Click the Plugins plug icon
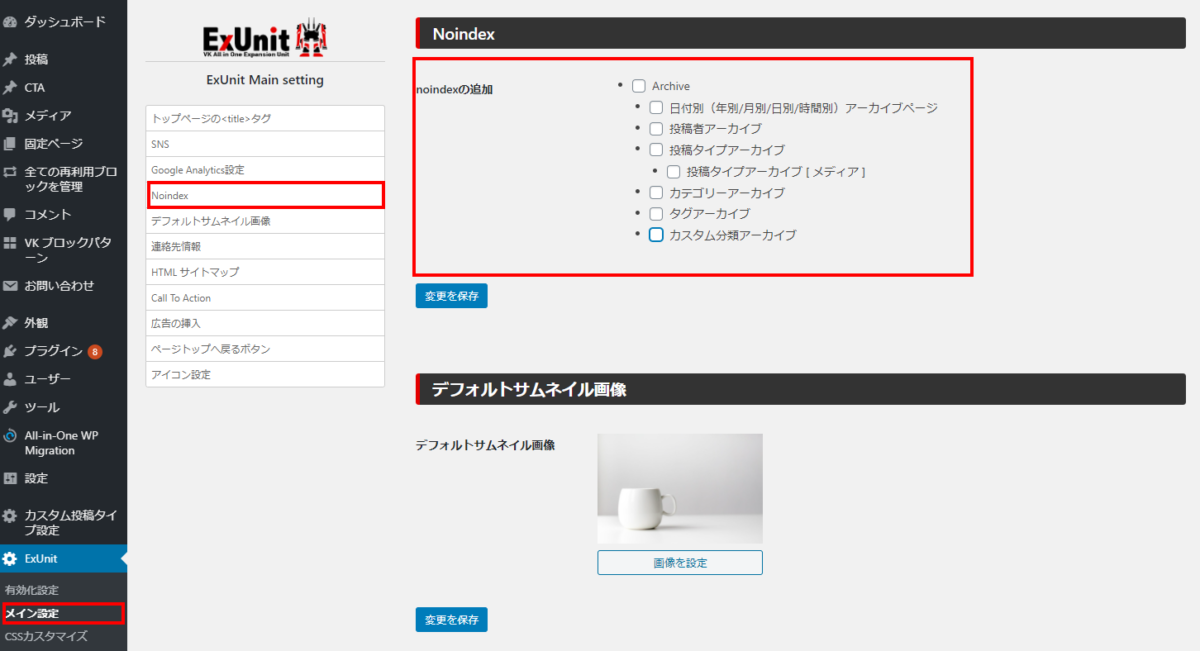Screen dimensions: 1200x651 (x=10, y=351)
